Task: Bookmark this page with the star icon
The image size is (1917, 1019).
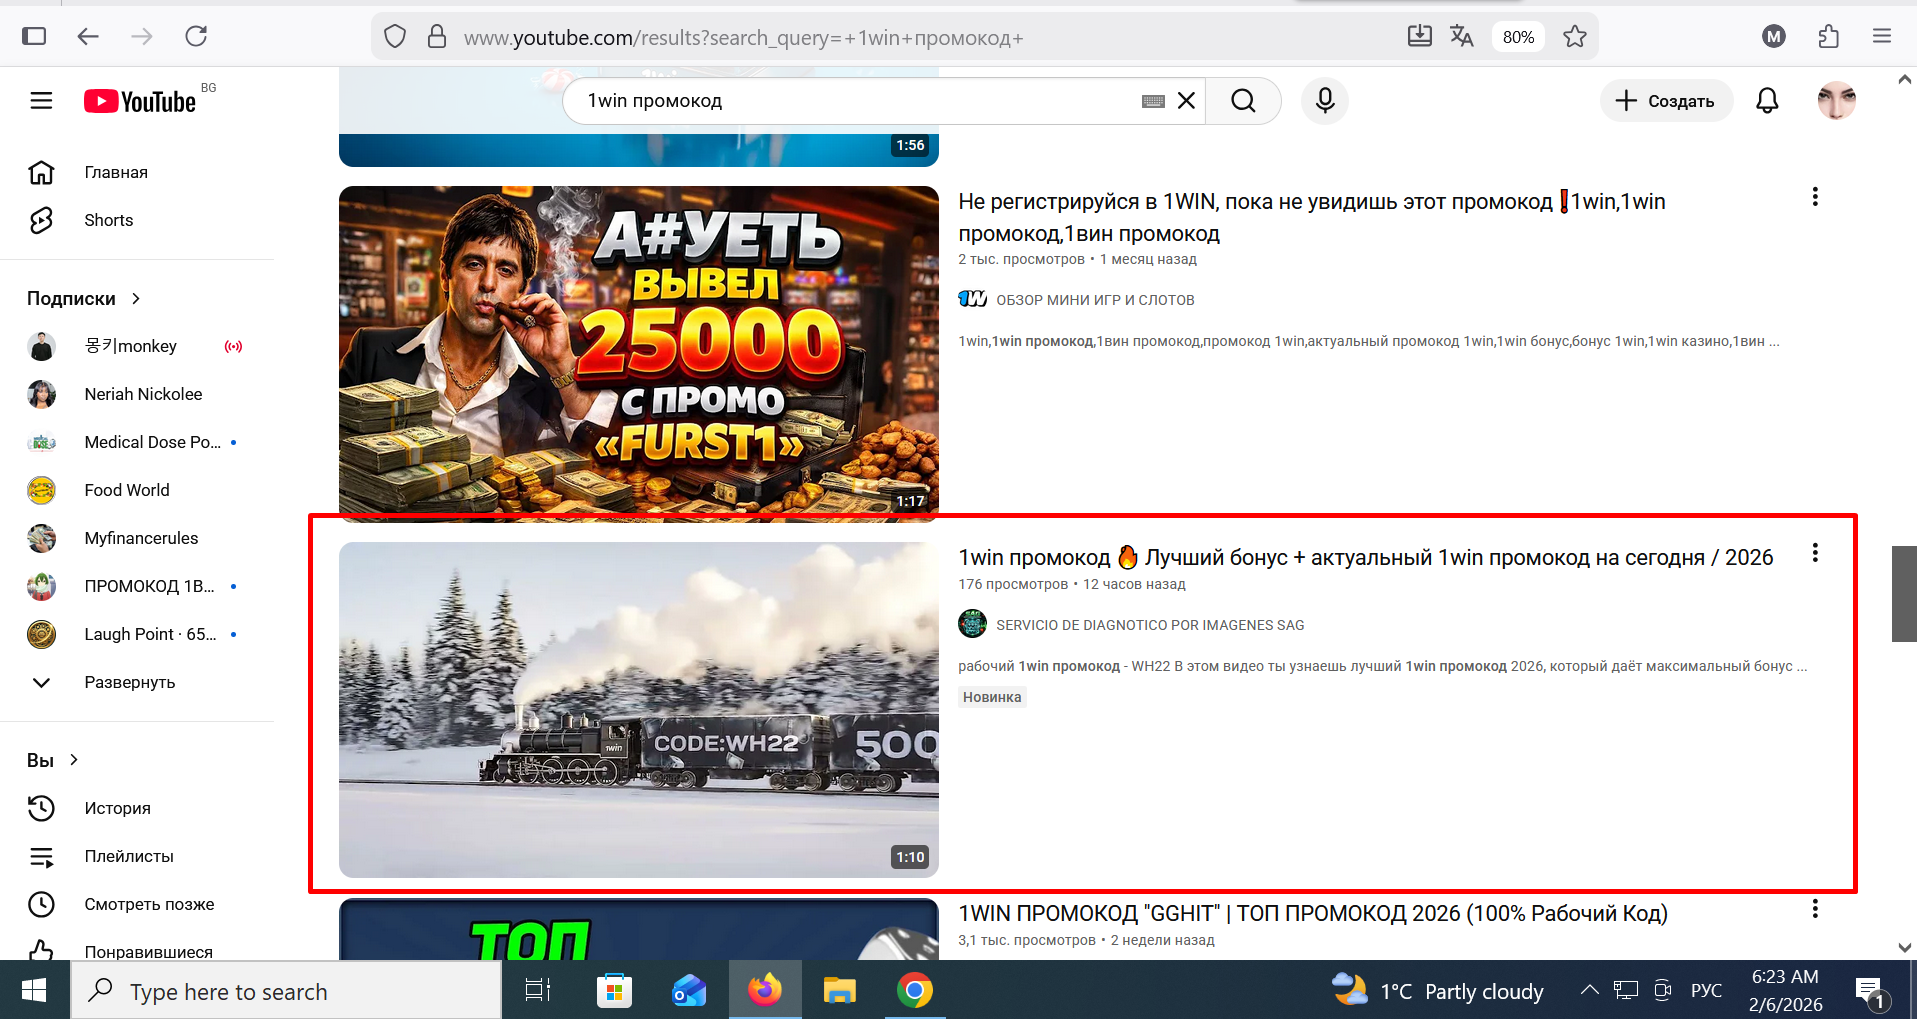Action: [x=1575, y=37]
